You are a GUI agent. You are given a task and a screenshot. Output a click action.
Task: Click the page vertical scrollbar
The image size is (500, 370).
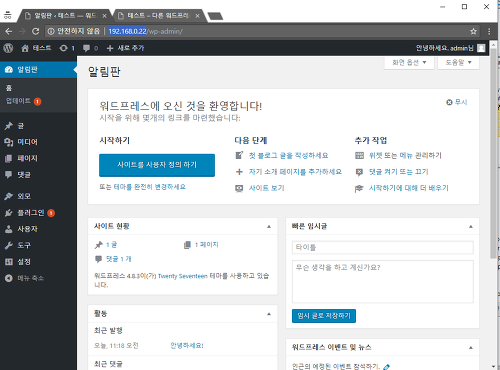pos(494,153)
